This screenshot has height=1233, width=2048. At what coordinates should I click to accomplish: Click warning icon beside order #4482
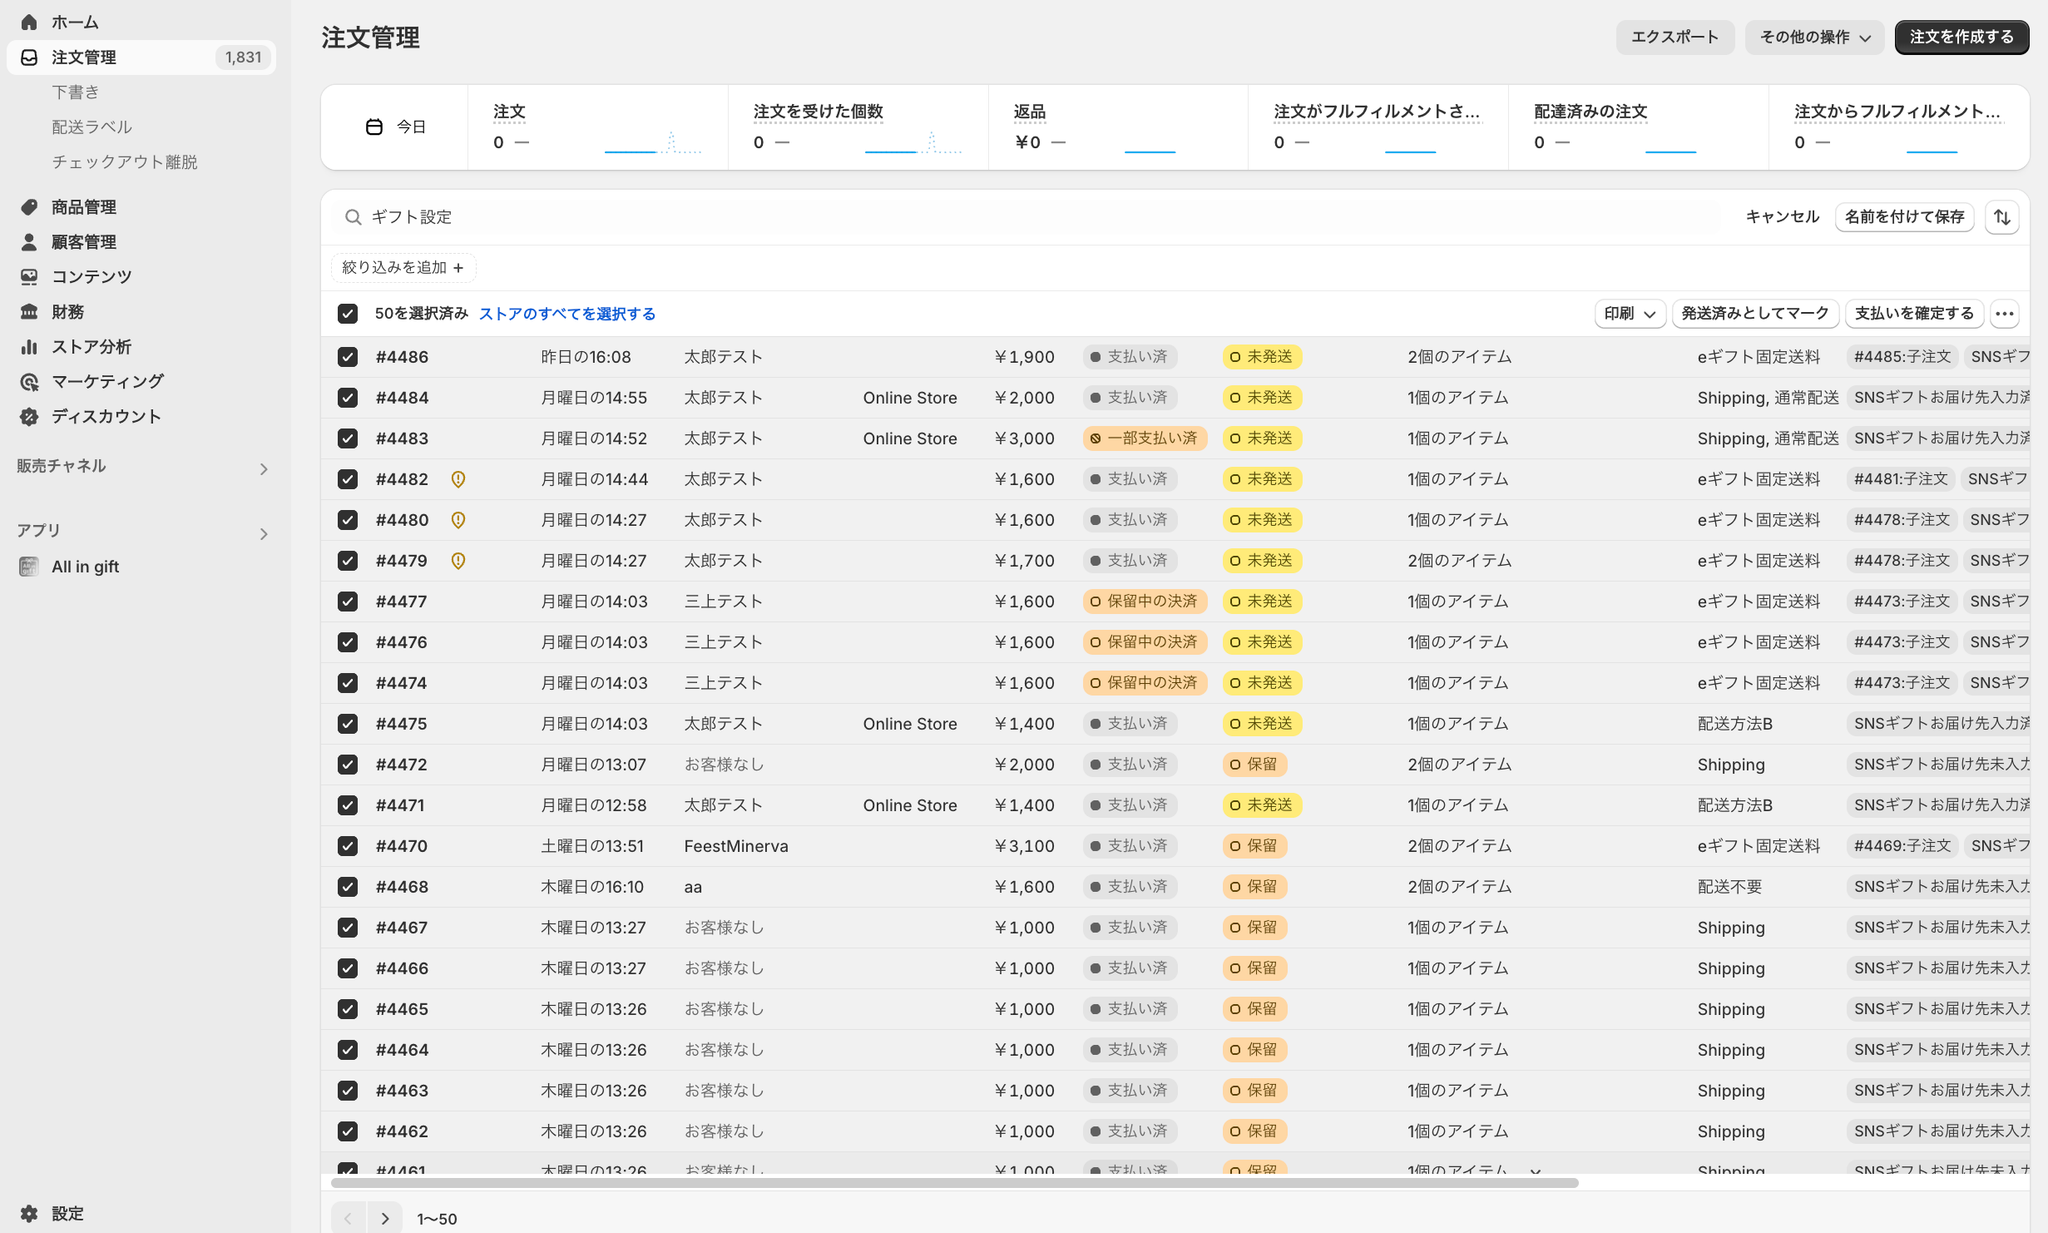[458, 480]
